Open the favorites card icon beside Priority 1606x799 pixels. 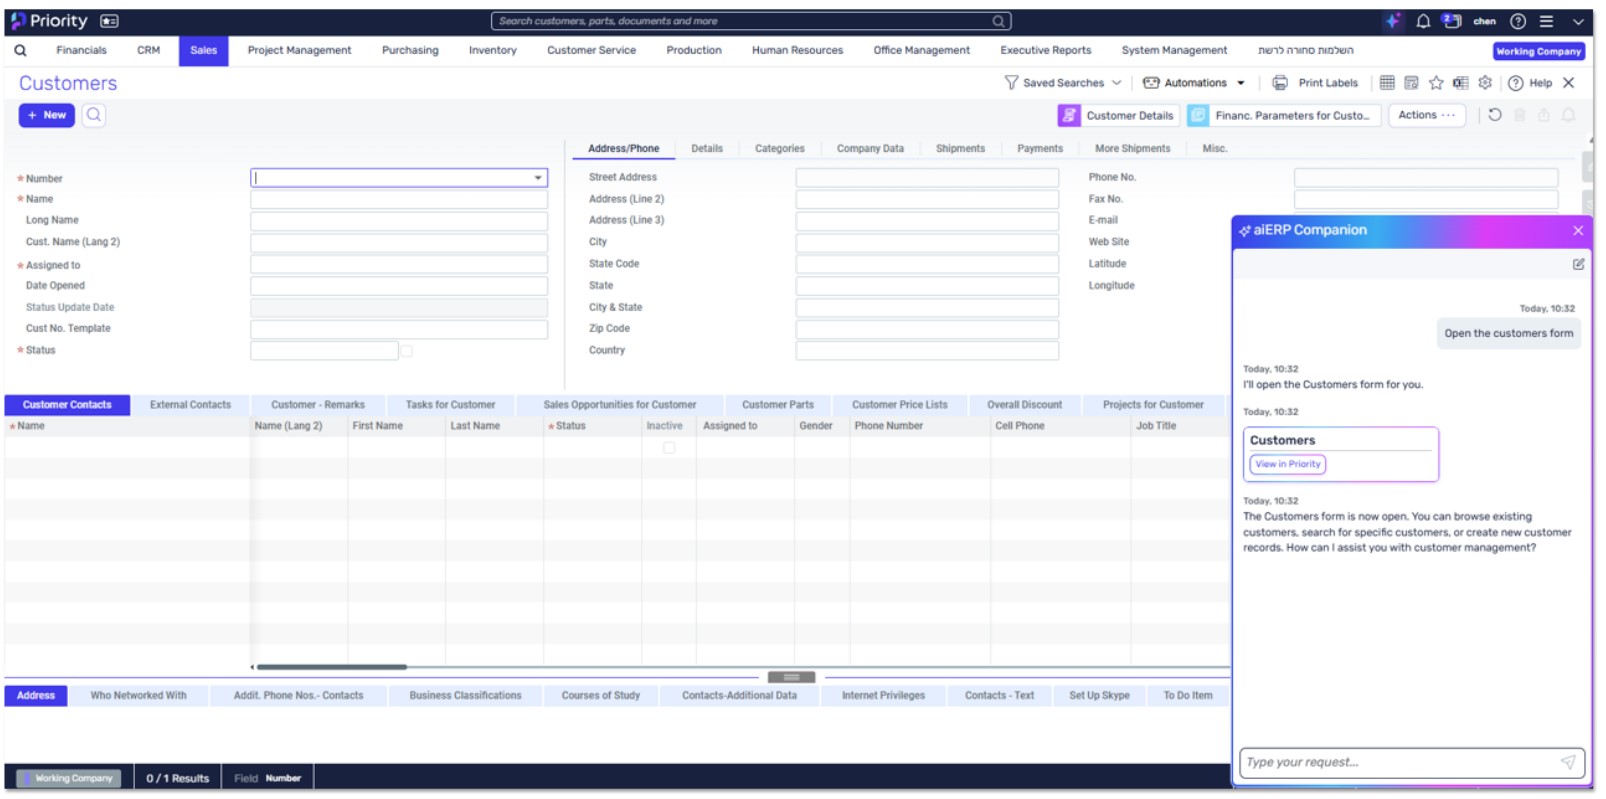110,21
